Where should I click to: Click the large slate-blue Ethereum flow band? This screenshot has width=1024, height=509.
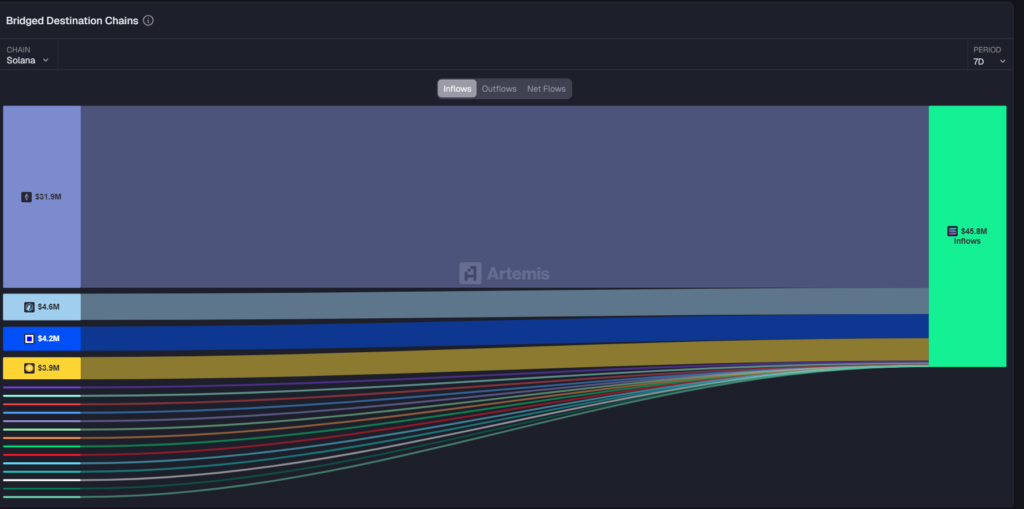[504, 196]
